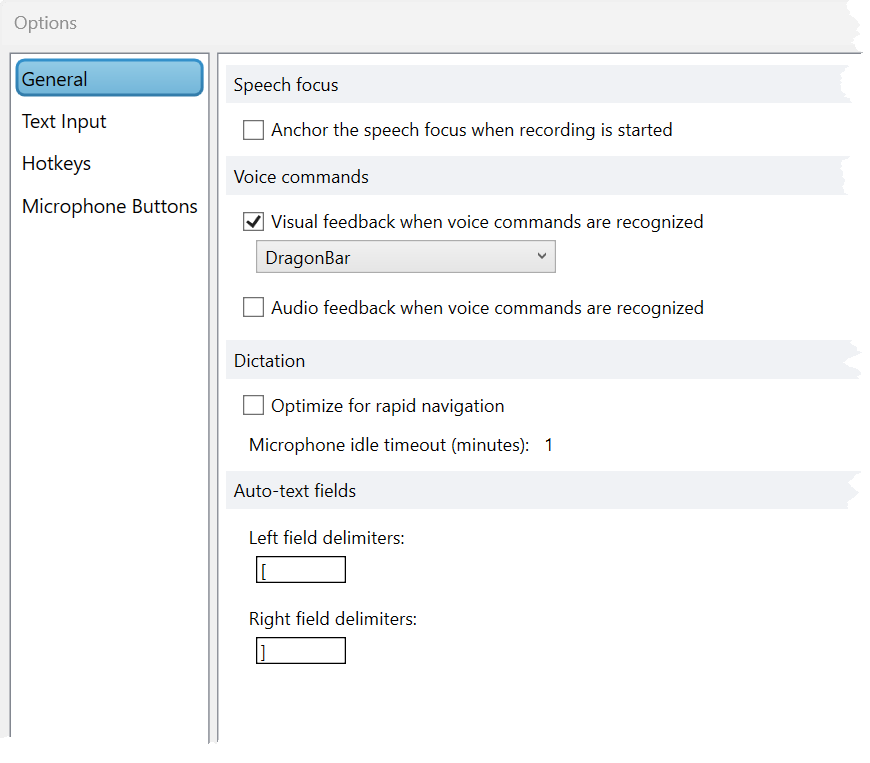The image size is (870, 763).
Task: Click the "Right field delimiters:" label
Action: (x=332, y=619)
